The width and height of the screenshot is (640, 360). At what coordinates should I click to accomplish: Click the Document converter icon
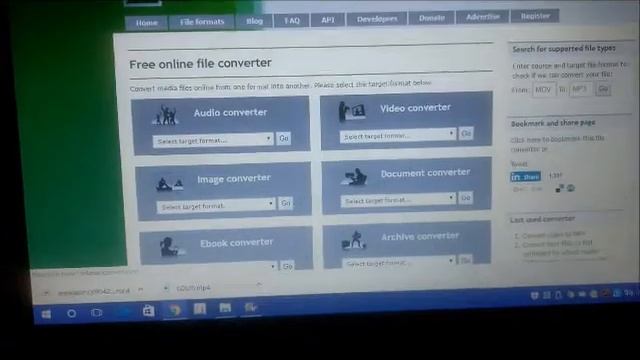coord(354,177)
